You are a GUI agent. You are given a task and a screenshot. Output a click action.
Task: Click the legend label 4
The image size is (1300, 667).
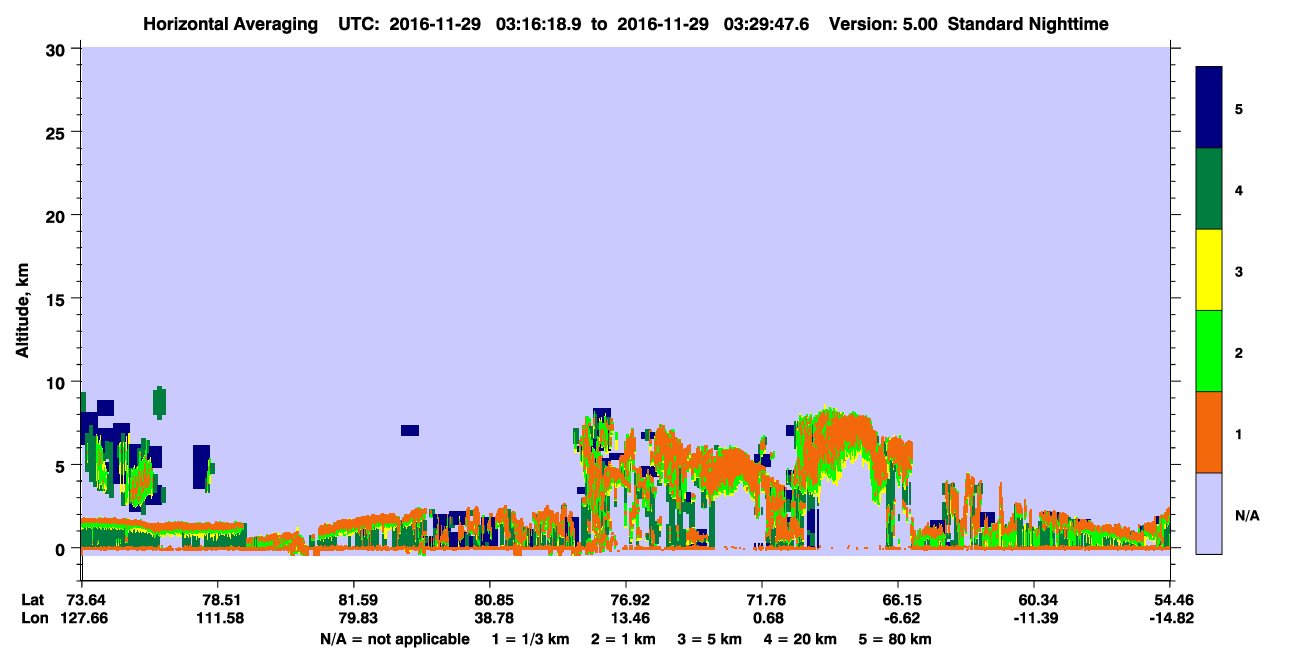(x=1239, y=189)
